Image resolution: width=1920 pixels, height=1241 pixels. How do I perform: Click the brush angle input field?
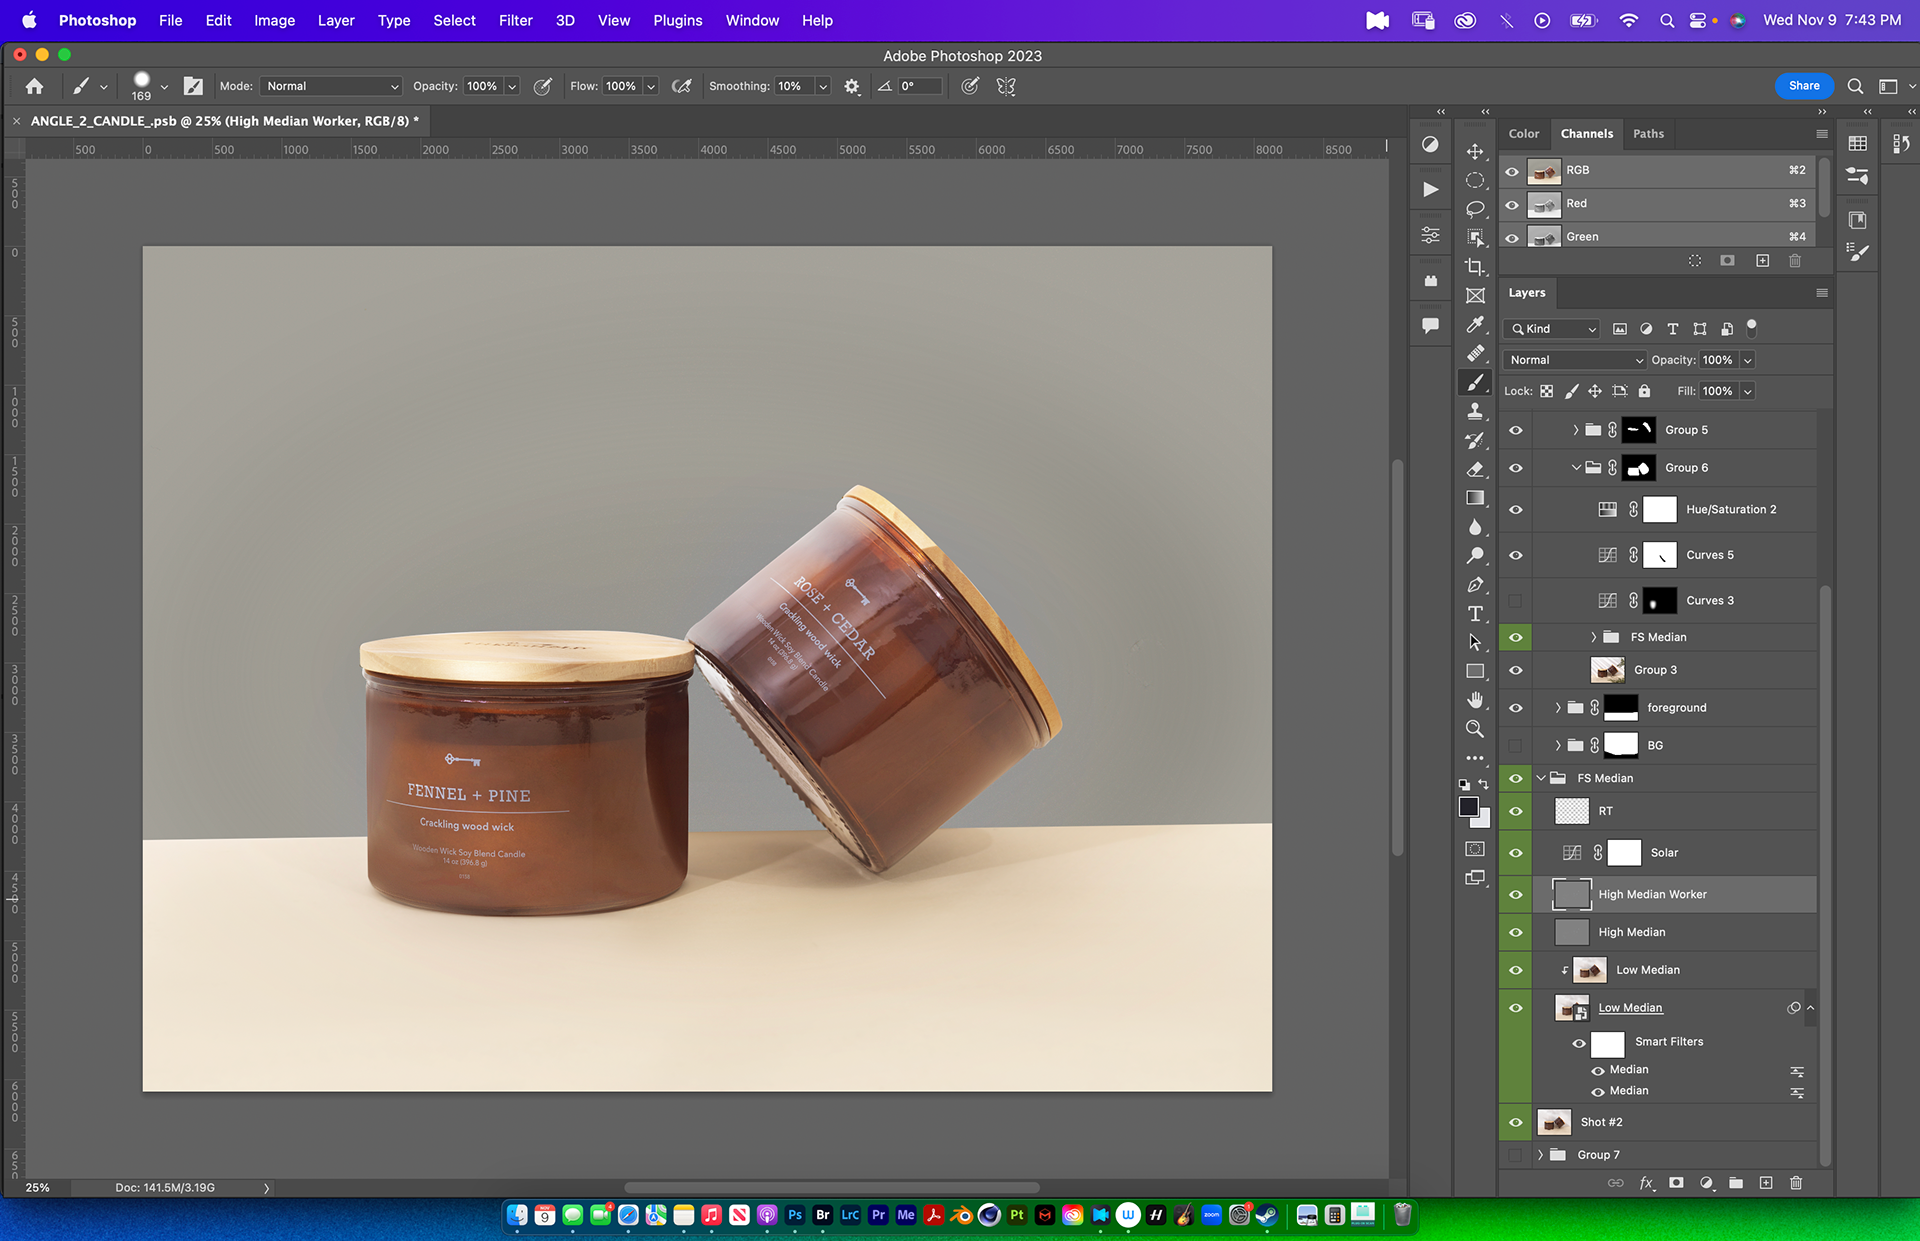coord(919,87)
